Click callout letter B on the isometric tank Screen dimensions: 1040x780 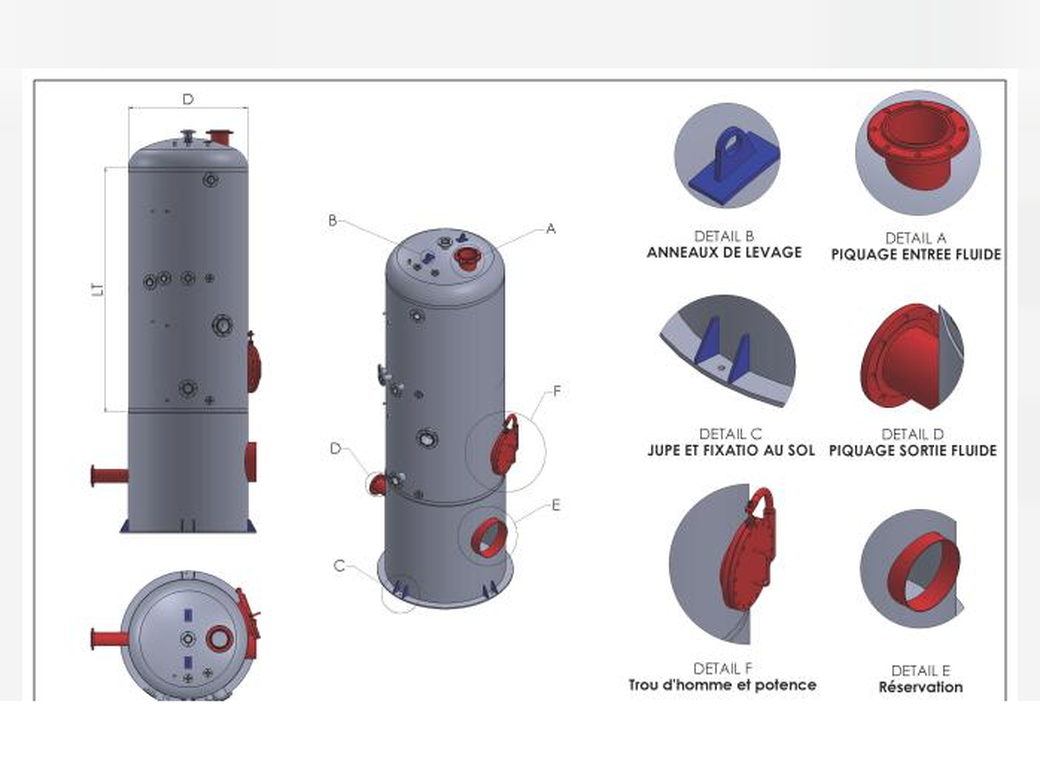(333, 221)
